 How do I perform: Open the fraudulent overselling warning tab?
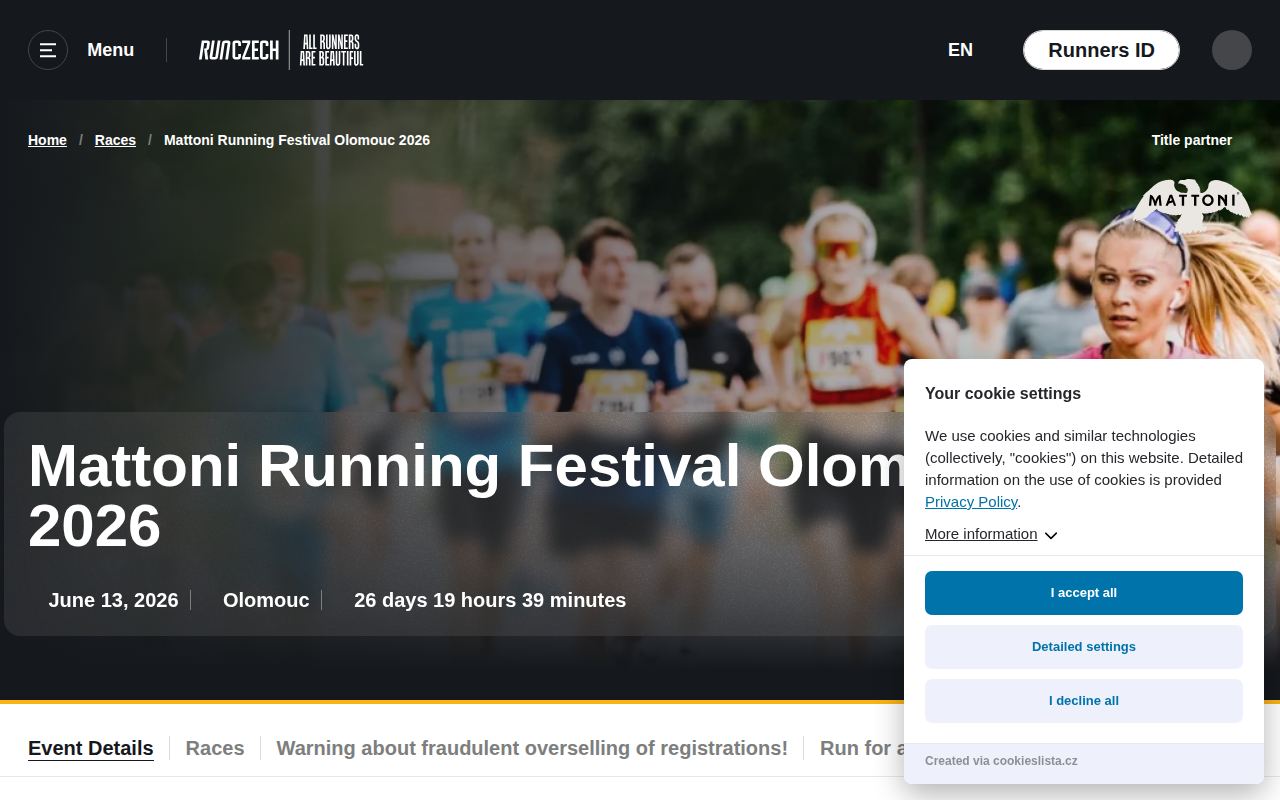[x=532, y=748]
